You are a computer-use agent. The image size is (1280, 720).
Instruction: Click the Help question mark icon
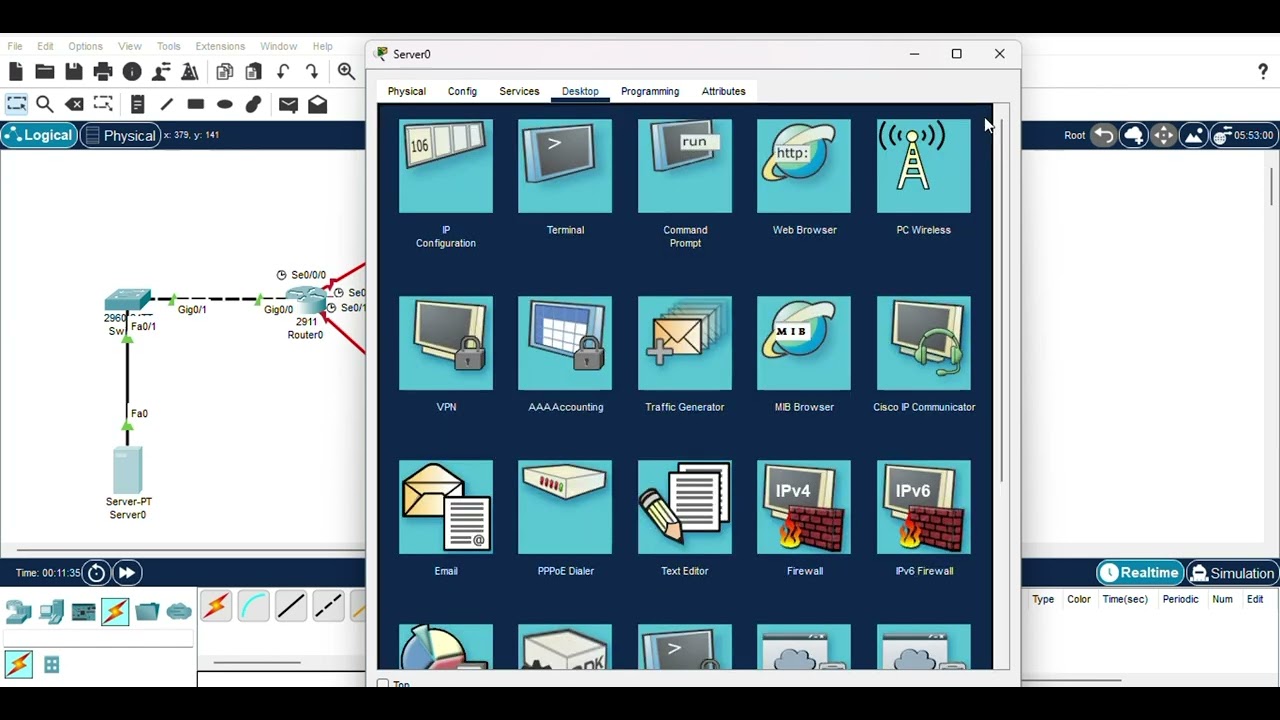(1263, 71)
